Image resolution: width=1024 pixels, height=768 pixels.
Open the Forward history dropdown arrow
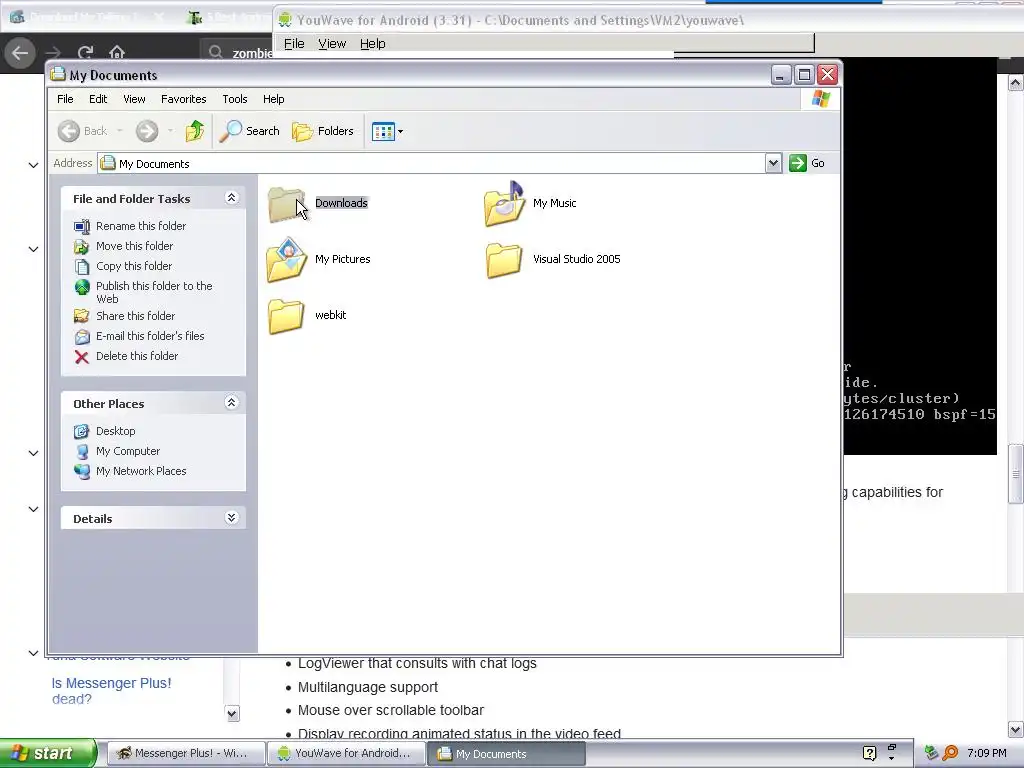point(170,131)
